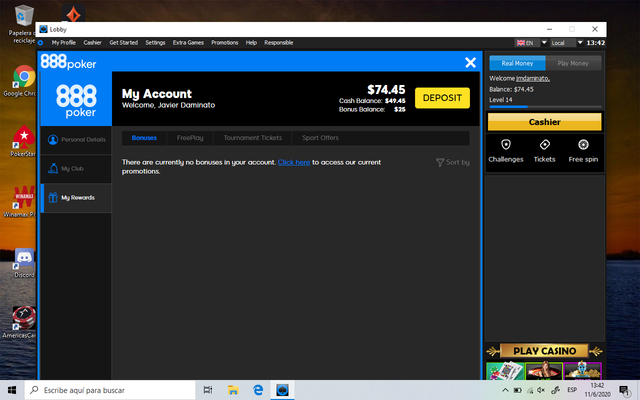Open the Free spin icon
The width and height of the screenshot is (640, 400).
tap(583, 151)
